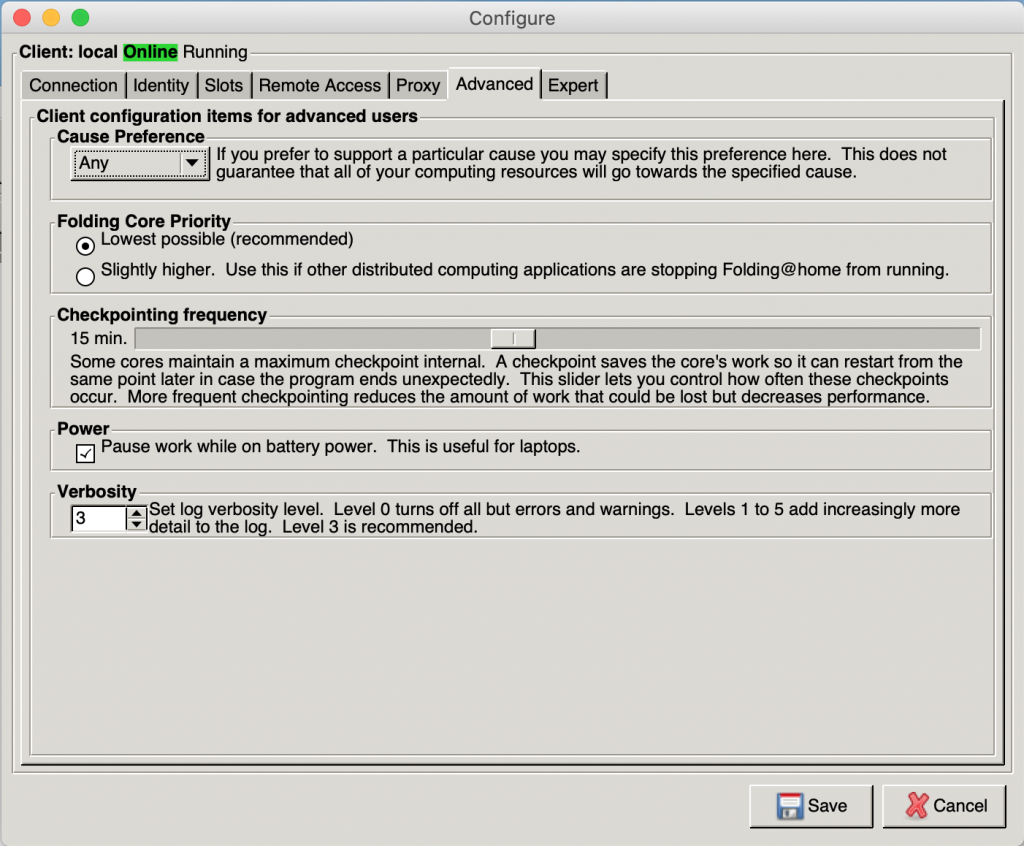The image size is (1024, 846).
Task: Click the floppy disk Save icon
Action: coord(790,805)
